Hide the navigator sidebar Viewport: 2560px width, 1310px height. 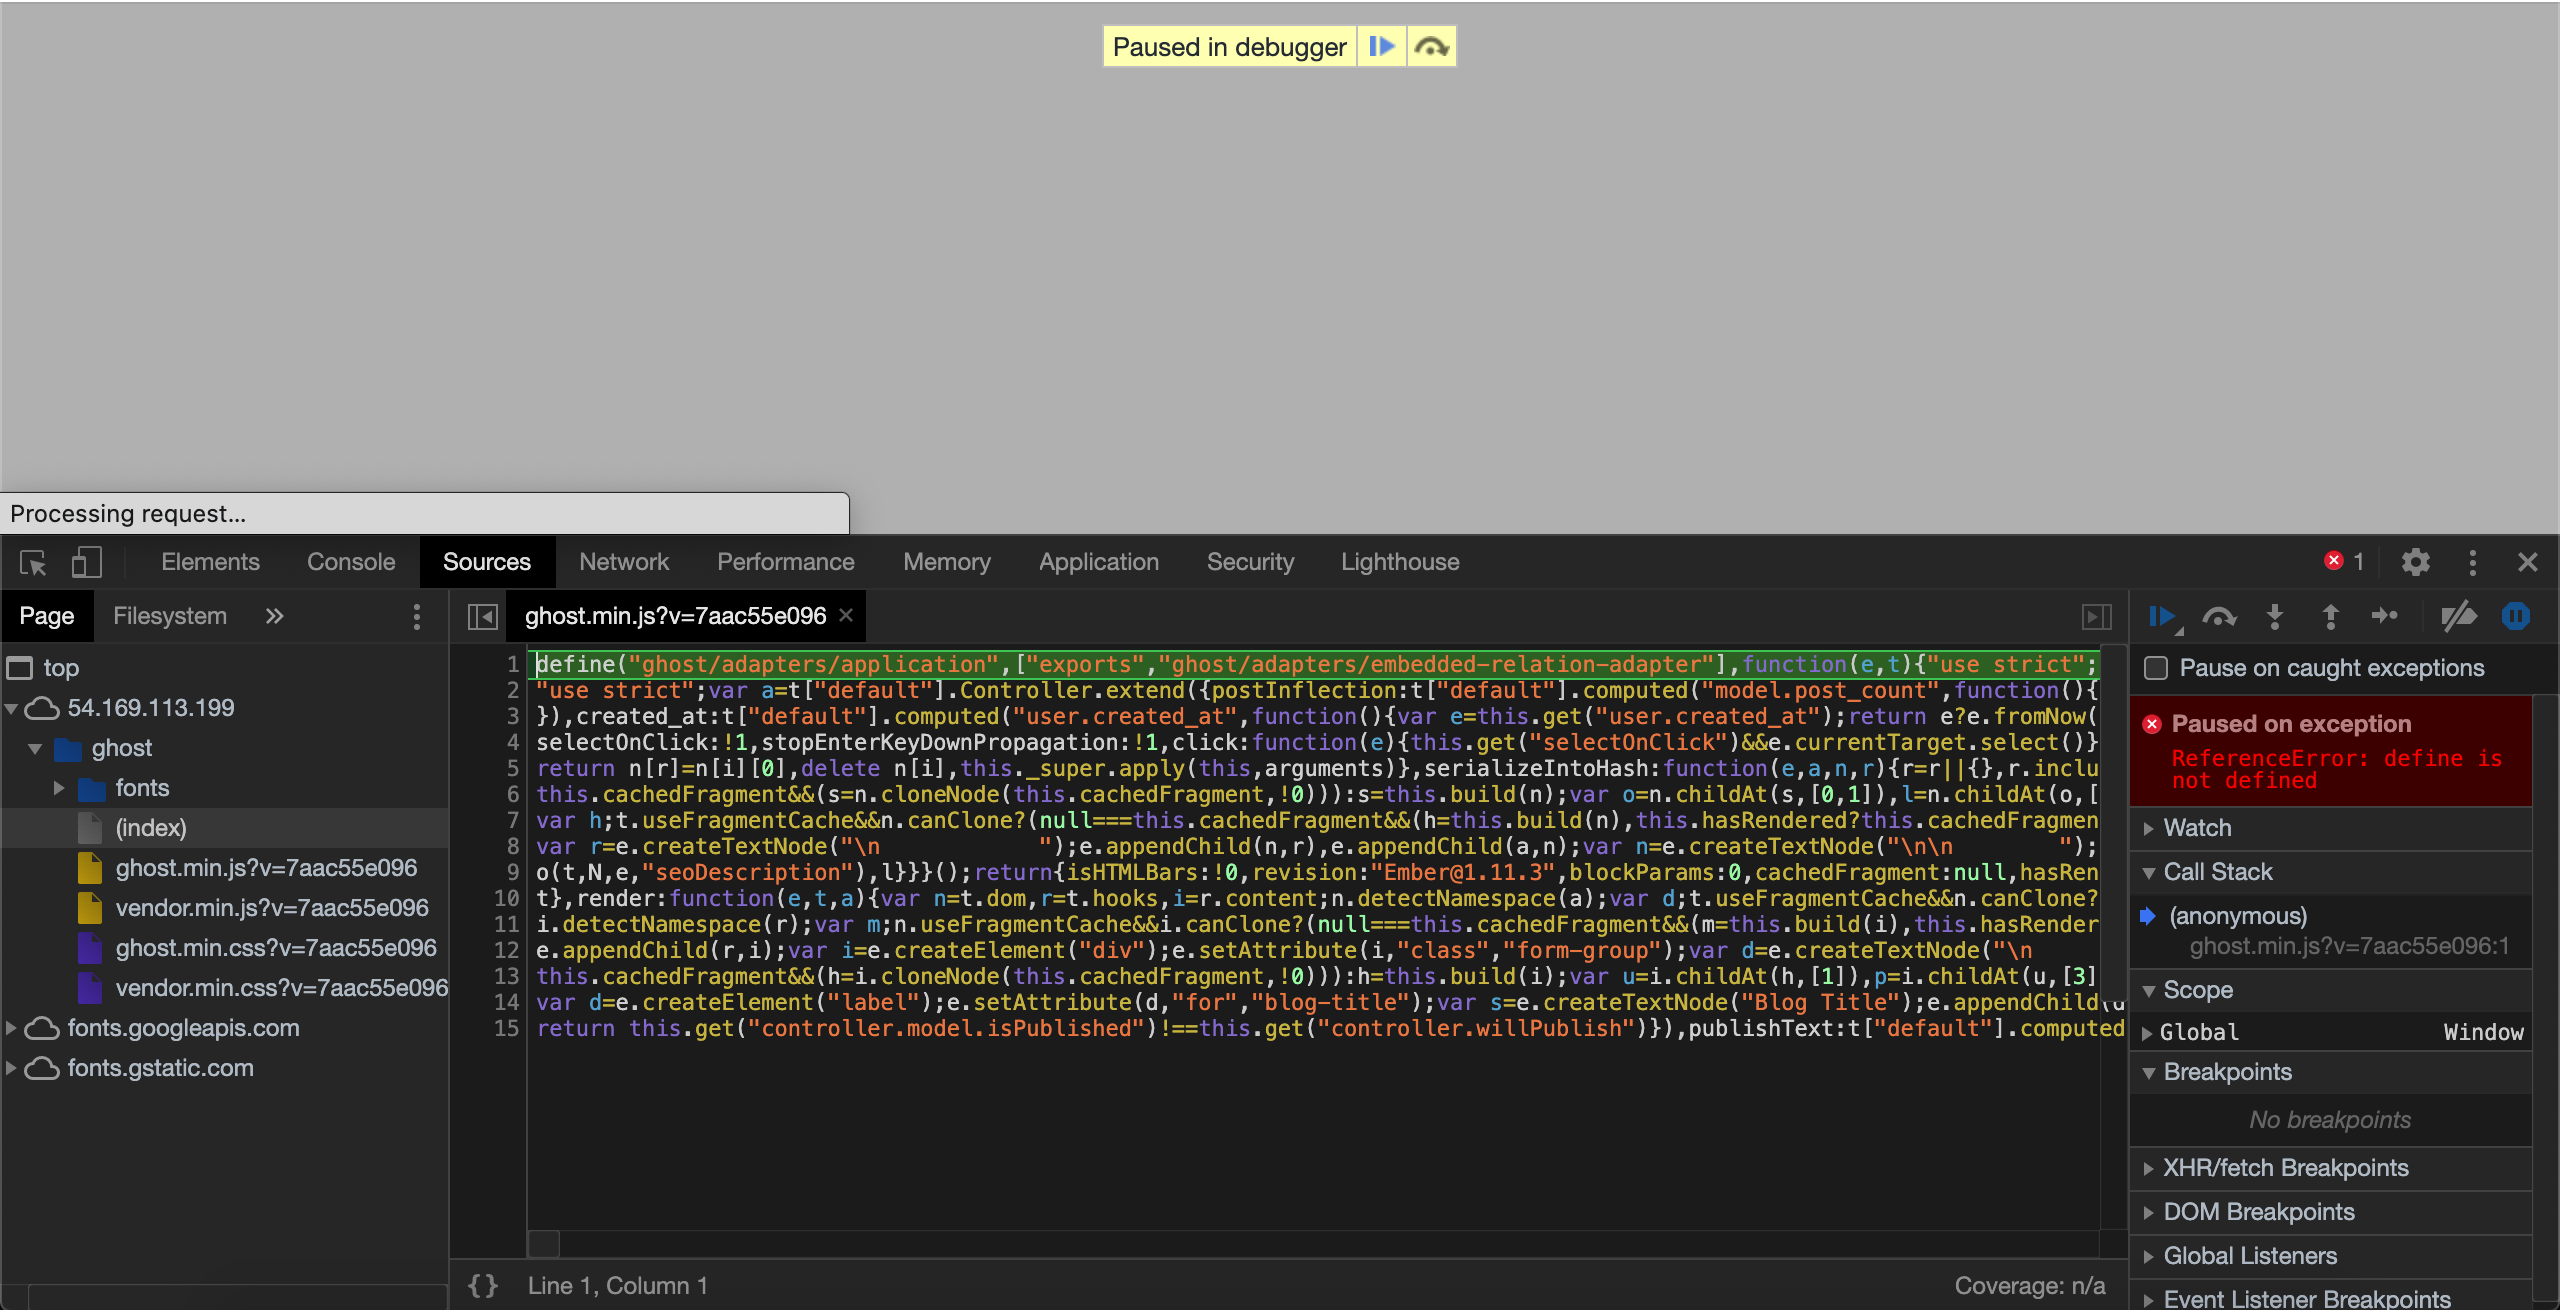483,616
